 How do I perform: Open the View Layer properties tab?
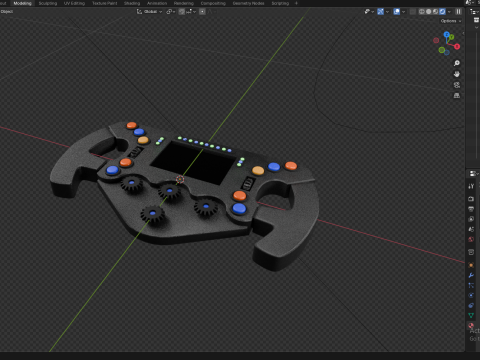coord(471,219)
